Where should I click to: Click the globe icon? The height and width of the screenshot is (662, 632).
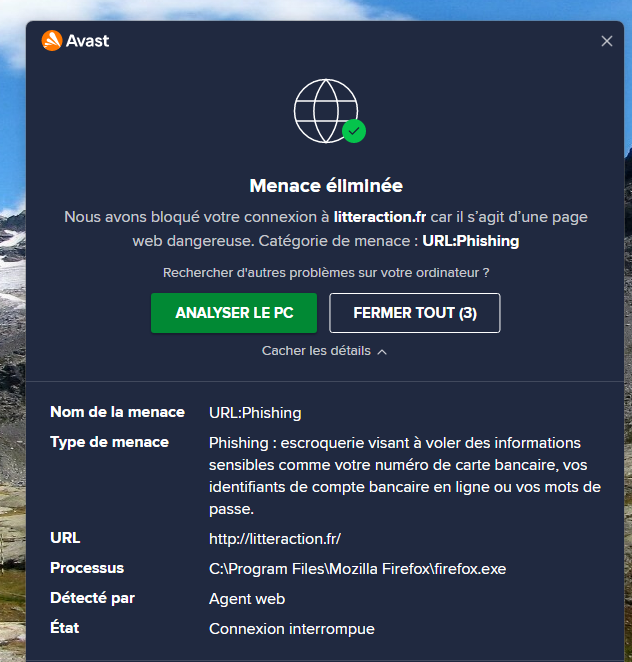tap(325, 109)
